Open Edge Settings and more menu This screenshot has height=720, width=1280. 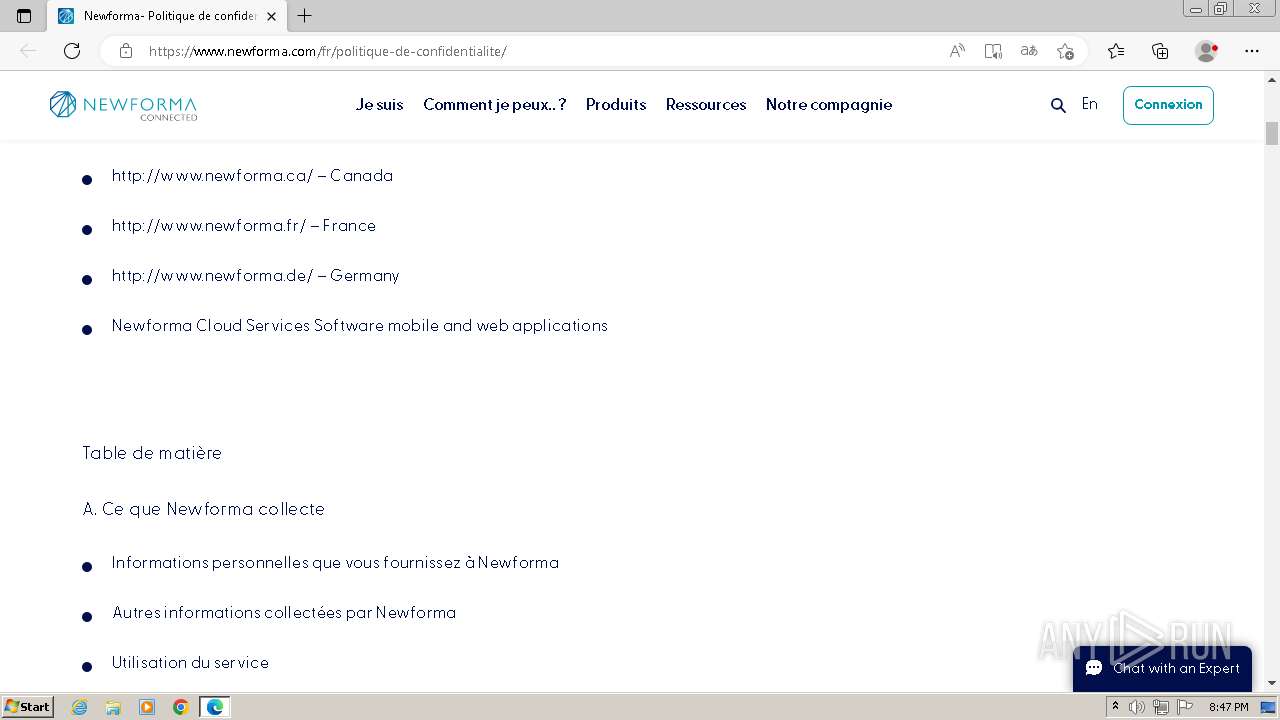tap(1252, 51)
